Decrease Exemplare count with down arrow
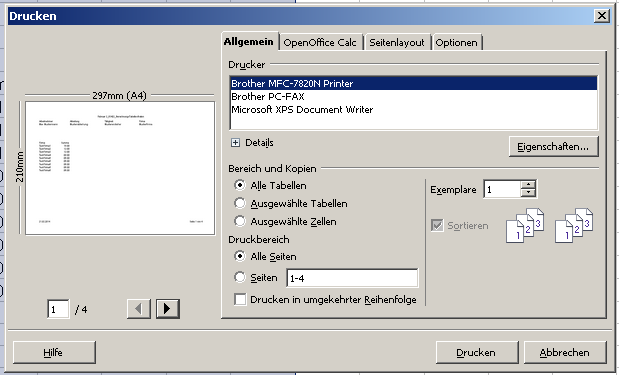 tap(528, 193)
